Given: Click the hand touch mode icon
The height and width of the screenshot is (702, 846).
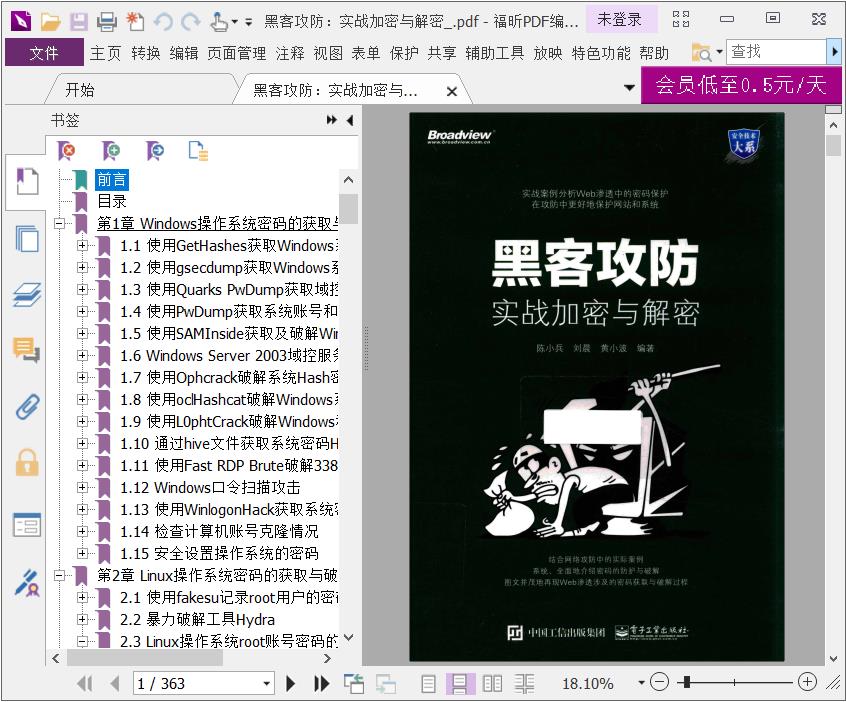Looking at the screenshot, I should point(219,22).
